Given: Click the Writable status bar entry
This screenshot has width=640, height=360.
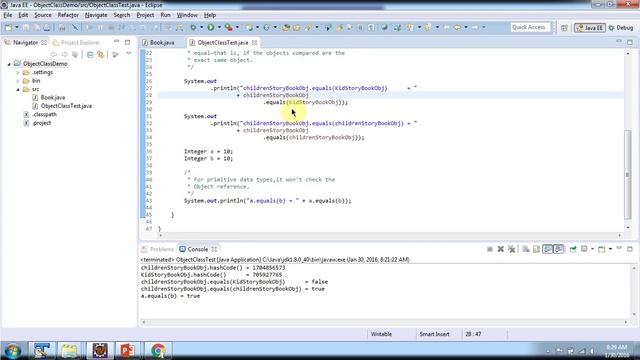Looking at the screenshot, I should [x=381, y=334].
